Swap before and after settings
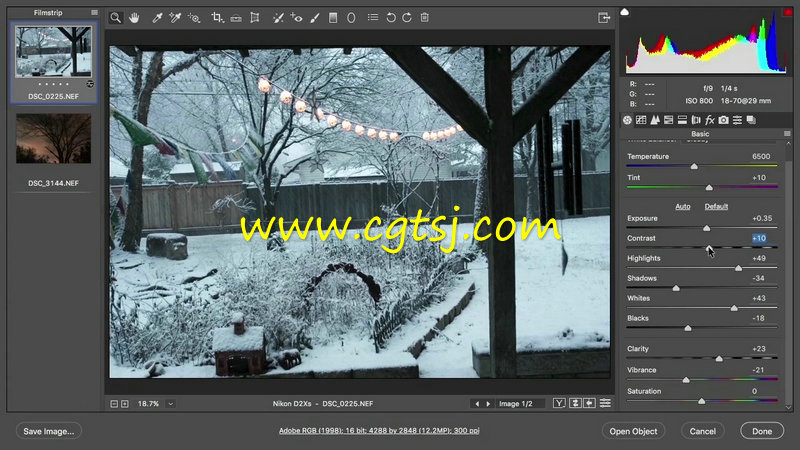800x450 pixels. coord(575,404)
